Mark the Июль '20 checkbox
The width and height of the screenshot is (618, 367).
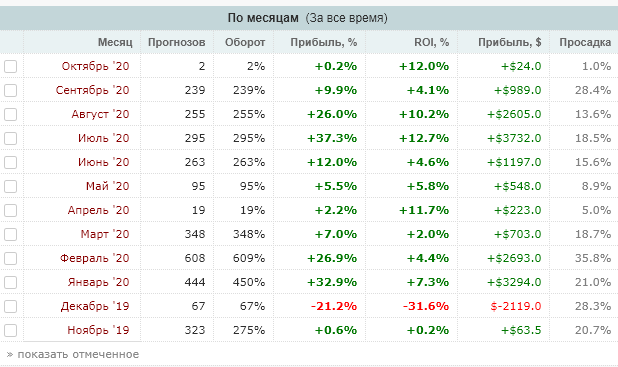coord(11,138)
